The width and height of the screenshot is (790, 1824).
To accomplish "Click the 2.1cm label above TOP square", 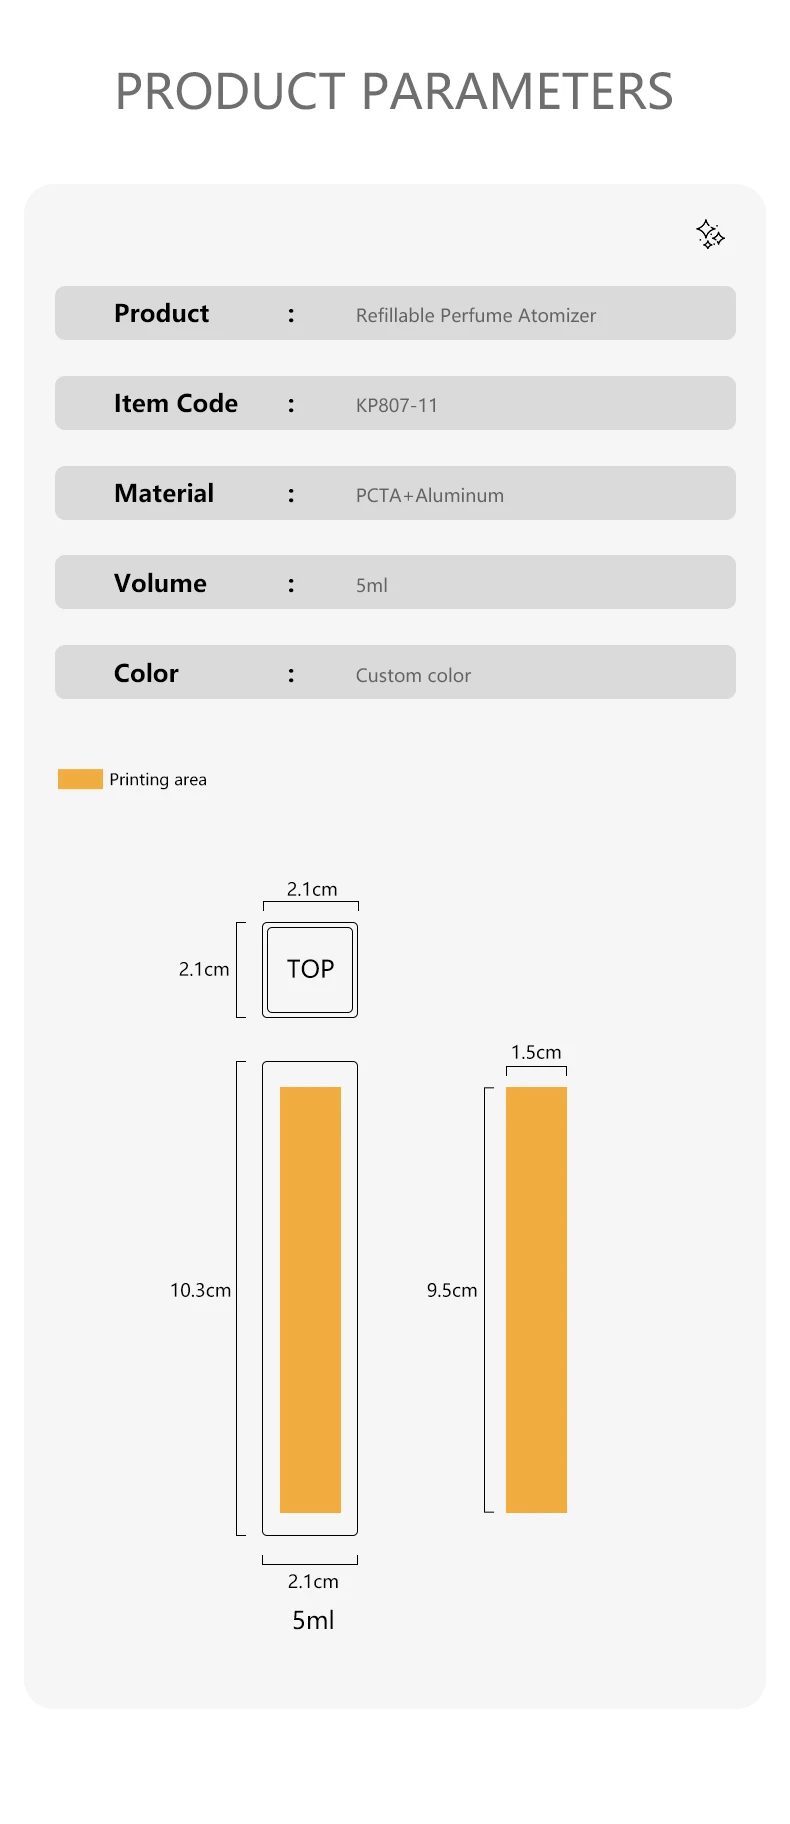I will [312, 889].
